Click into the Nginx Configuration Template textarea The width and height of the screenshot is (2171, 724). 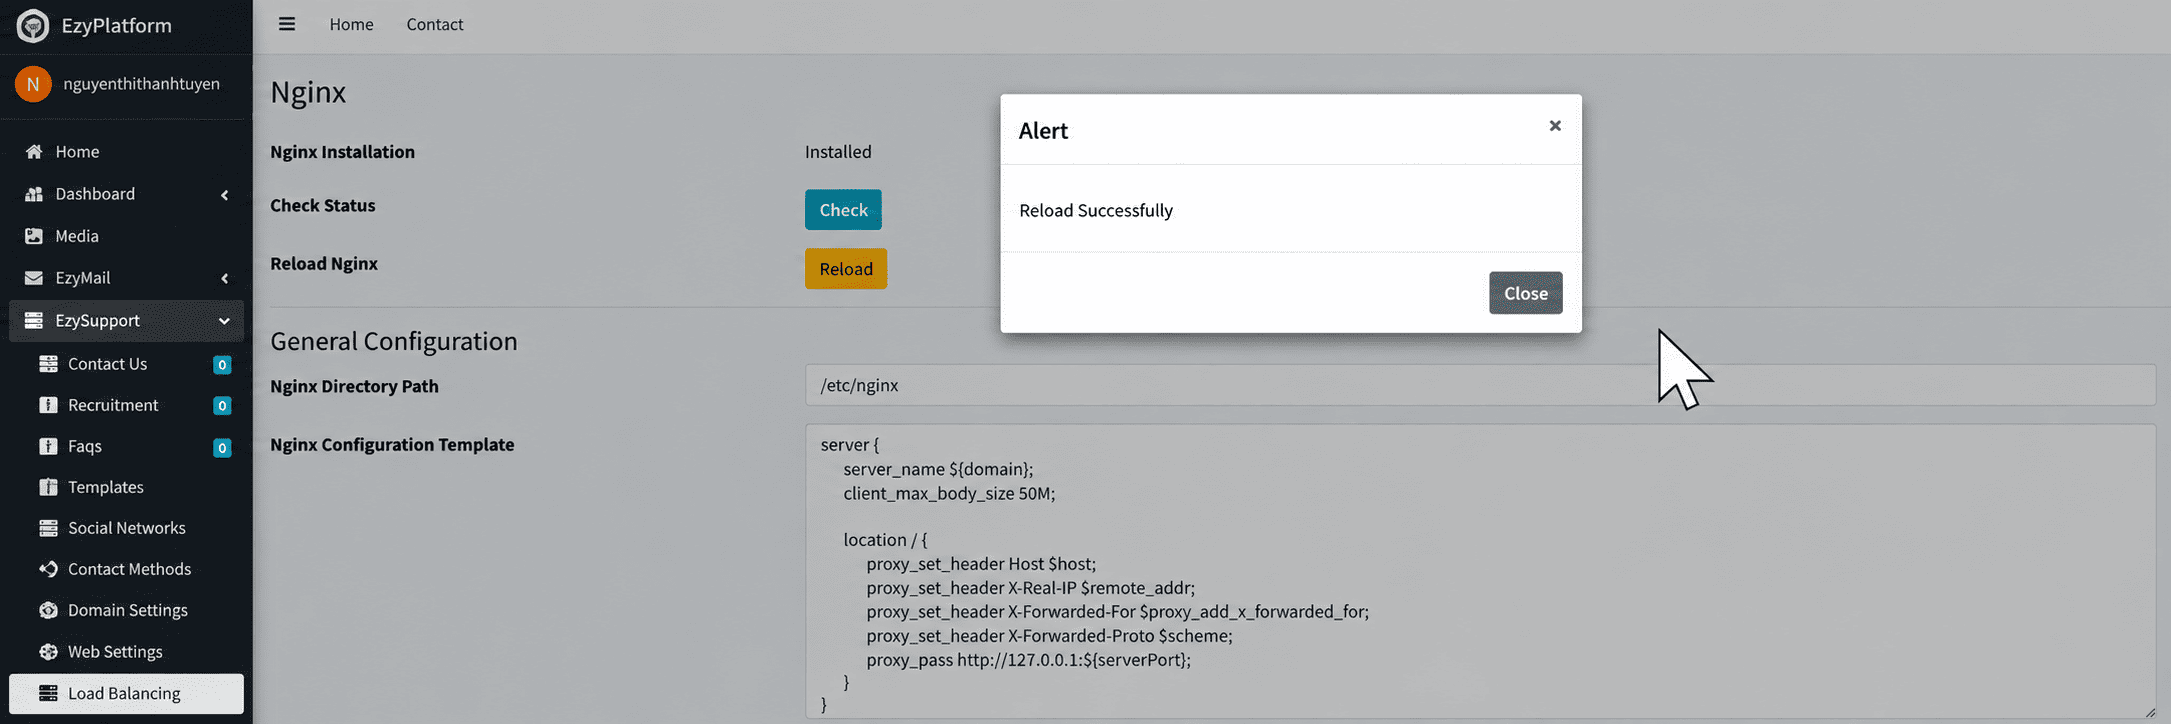click(1480, 571)
